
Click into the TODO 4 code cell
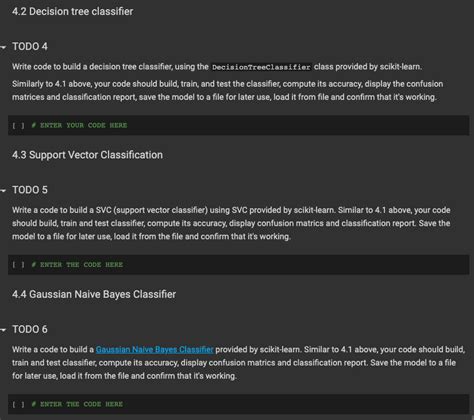[x=239, y=125]
